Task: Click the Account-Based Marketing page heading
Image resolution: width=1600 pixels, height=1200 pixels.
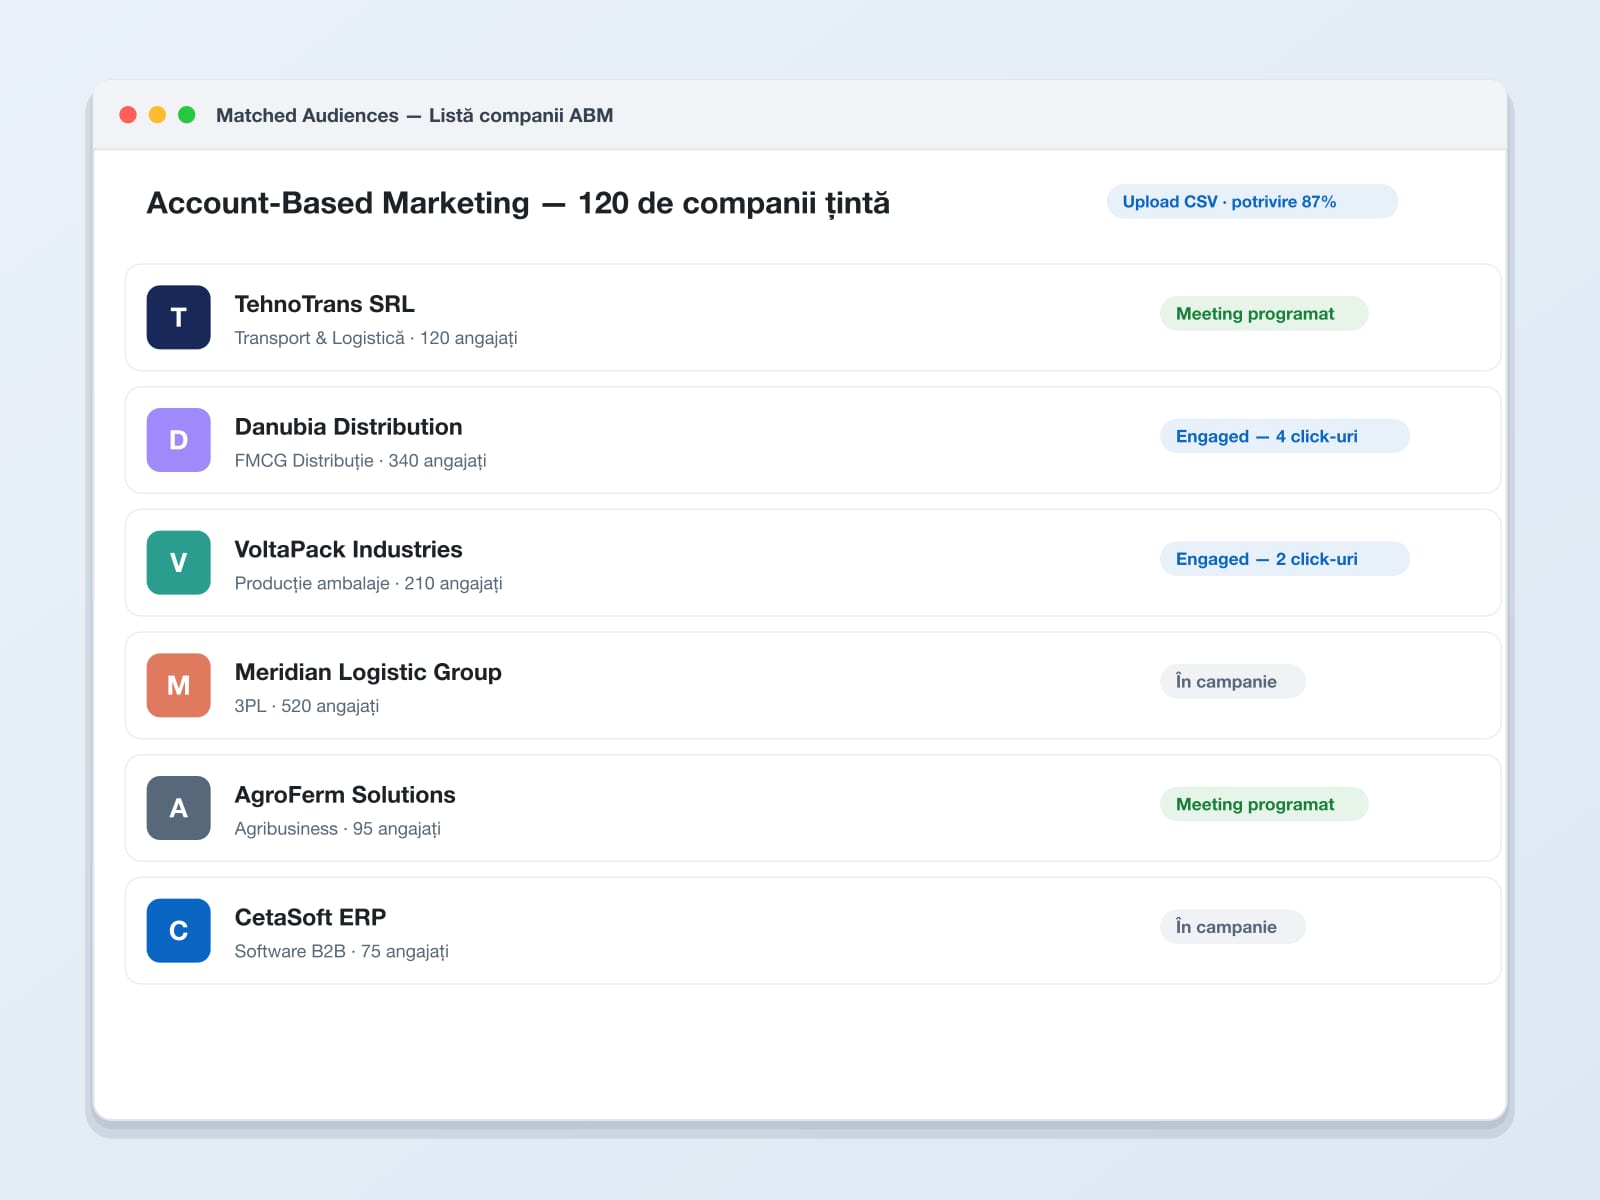Action: 518,203
